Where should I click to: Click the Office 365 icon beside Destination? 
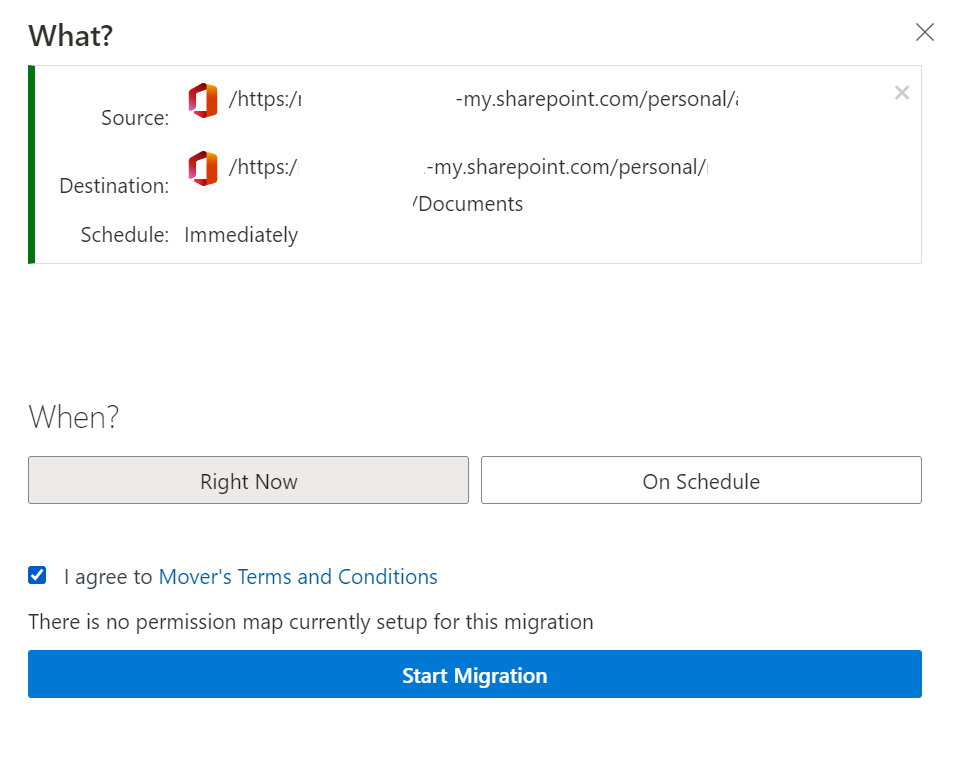point(203,168)
